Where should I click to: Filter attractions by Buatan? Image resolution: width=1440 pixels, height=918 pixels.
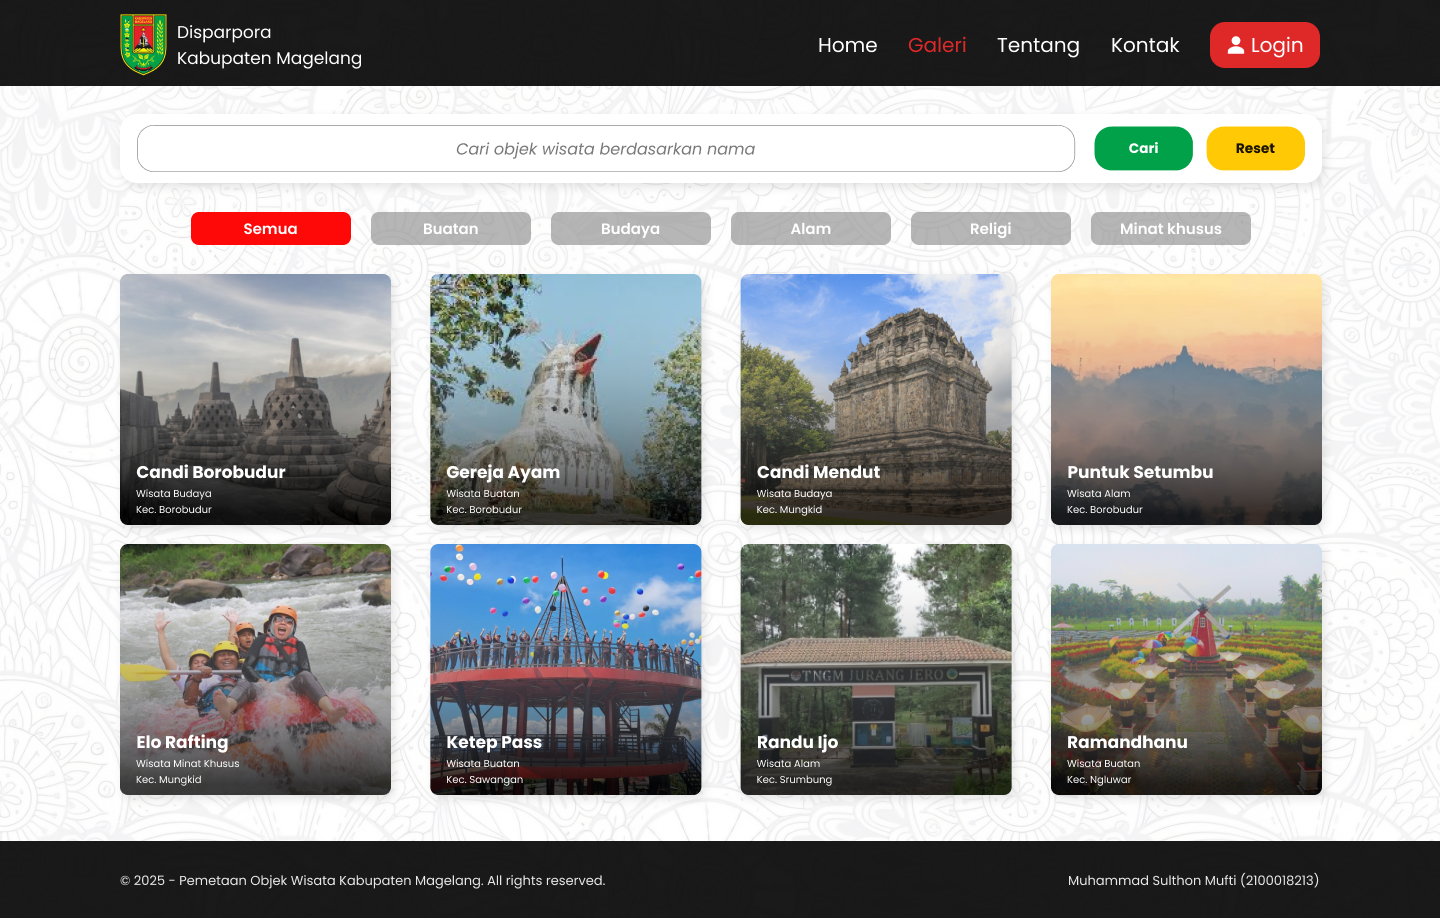click(450, 228)
